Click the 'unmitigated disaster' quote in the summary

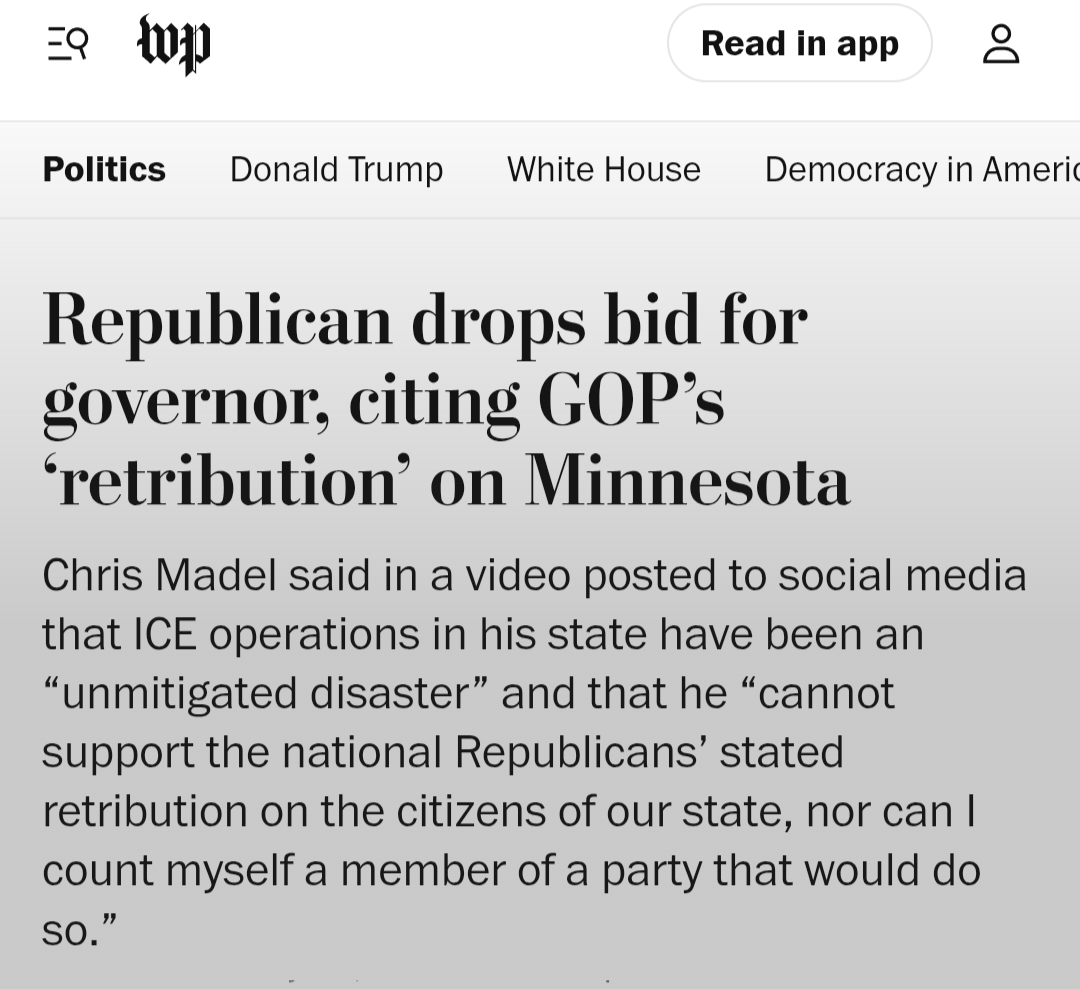point(265,693)
